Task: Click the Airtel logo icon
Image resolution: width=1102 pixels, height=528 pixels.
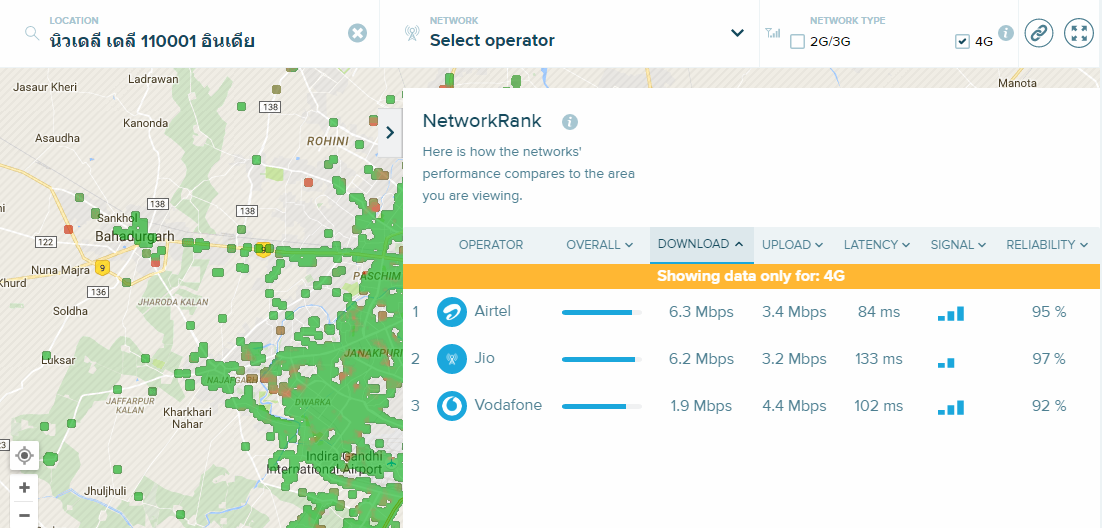Action: click(452, 311)
